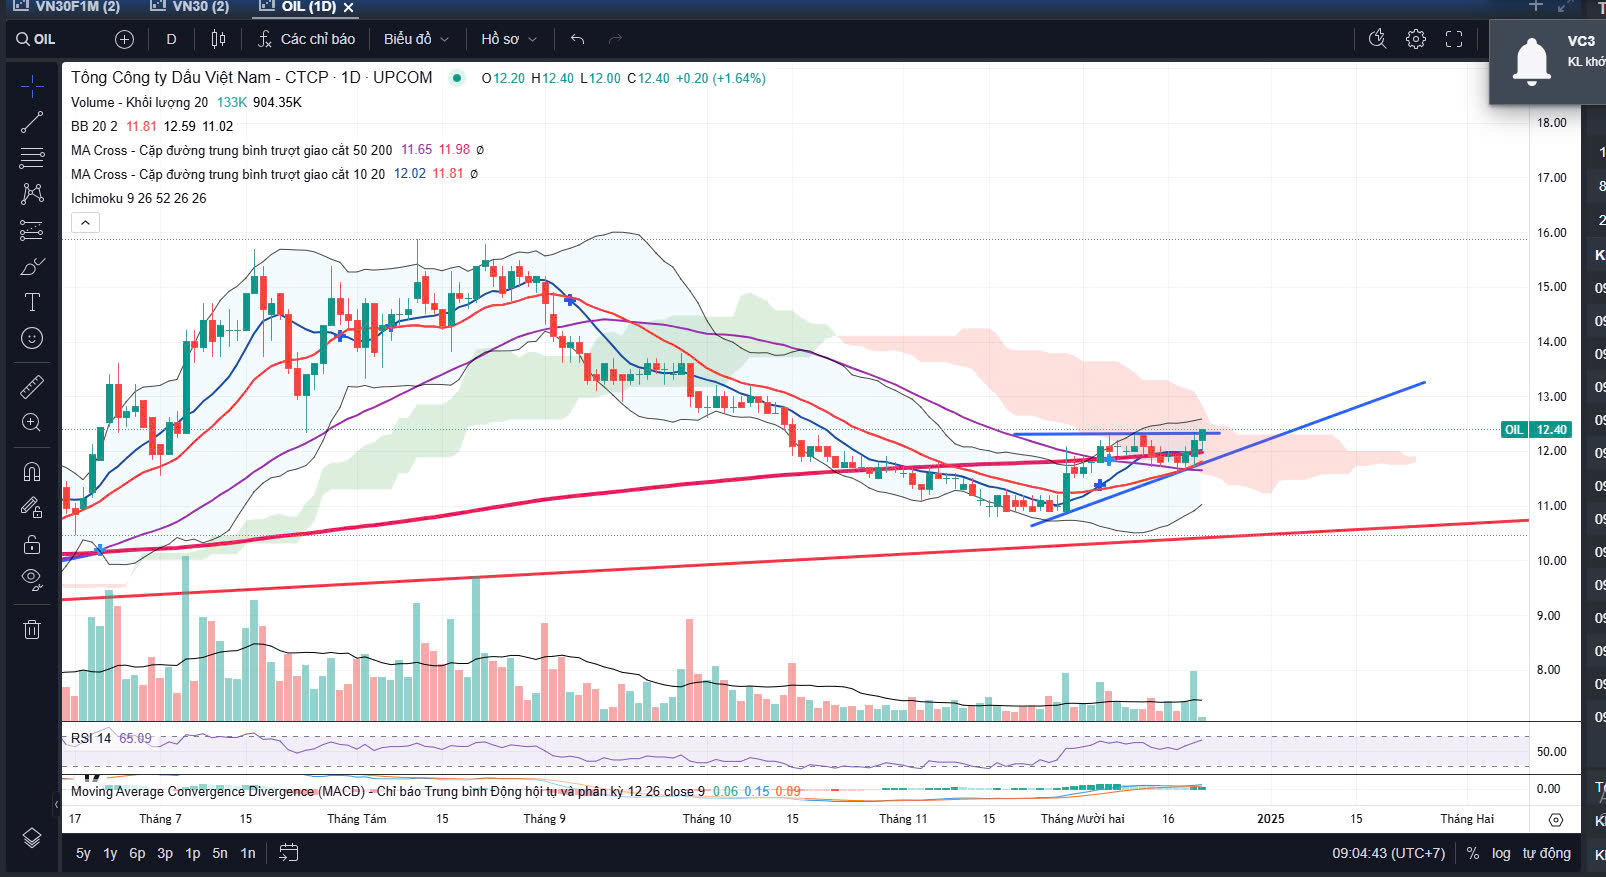Select the RSI 14 indicator legend
1606x877 pixels.
pyautogui.click(x=91, y=738)
